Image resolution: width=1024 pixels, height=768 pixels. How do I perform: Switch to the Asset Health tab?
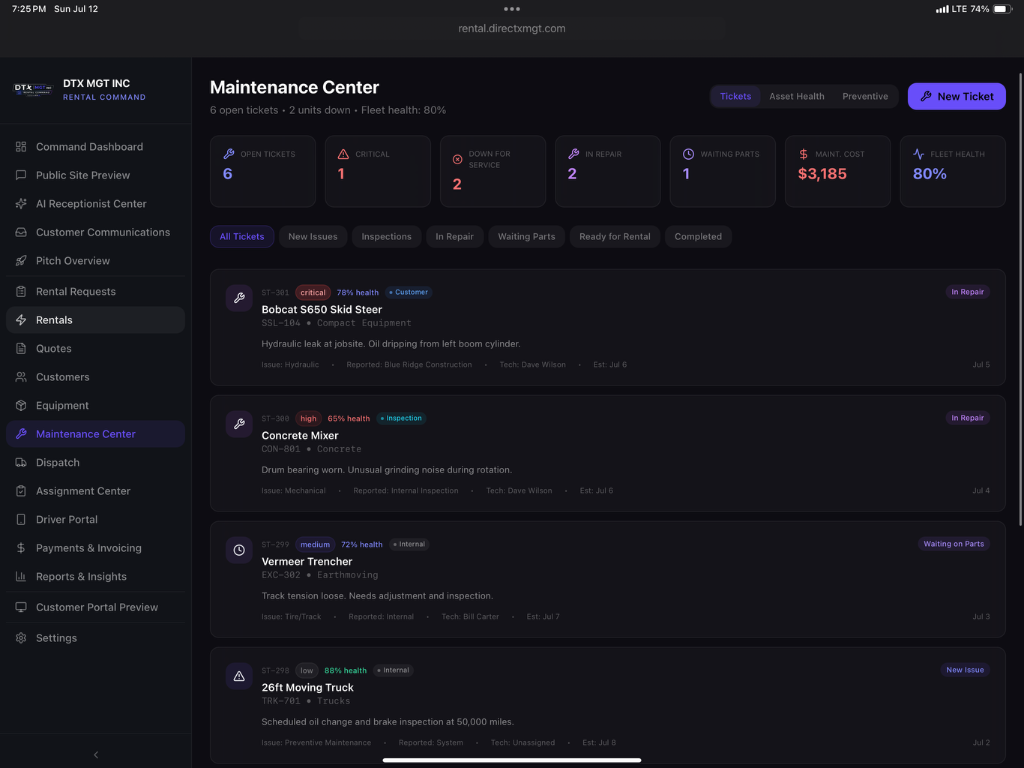pyautogui.click(x=797, y=97)
